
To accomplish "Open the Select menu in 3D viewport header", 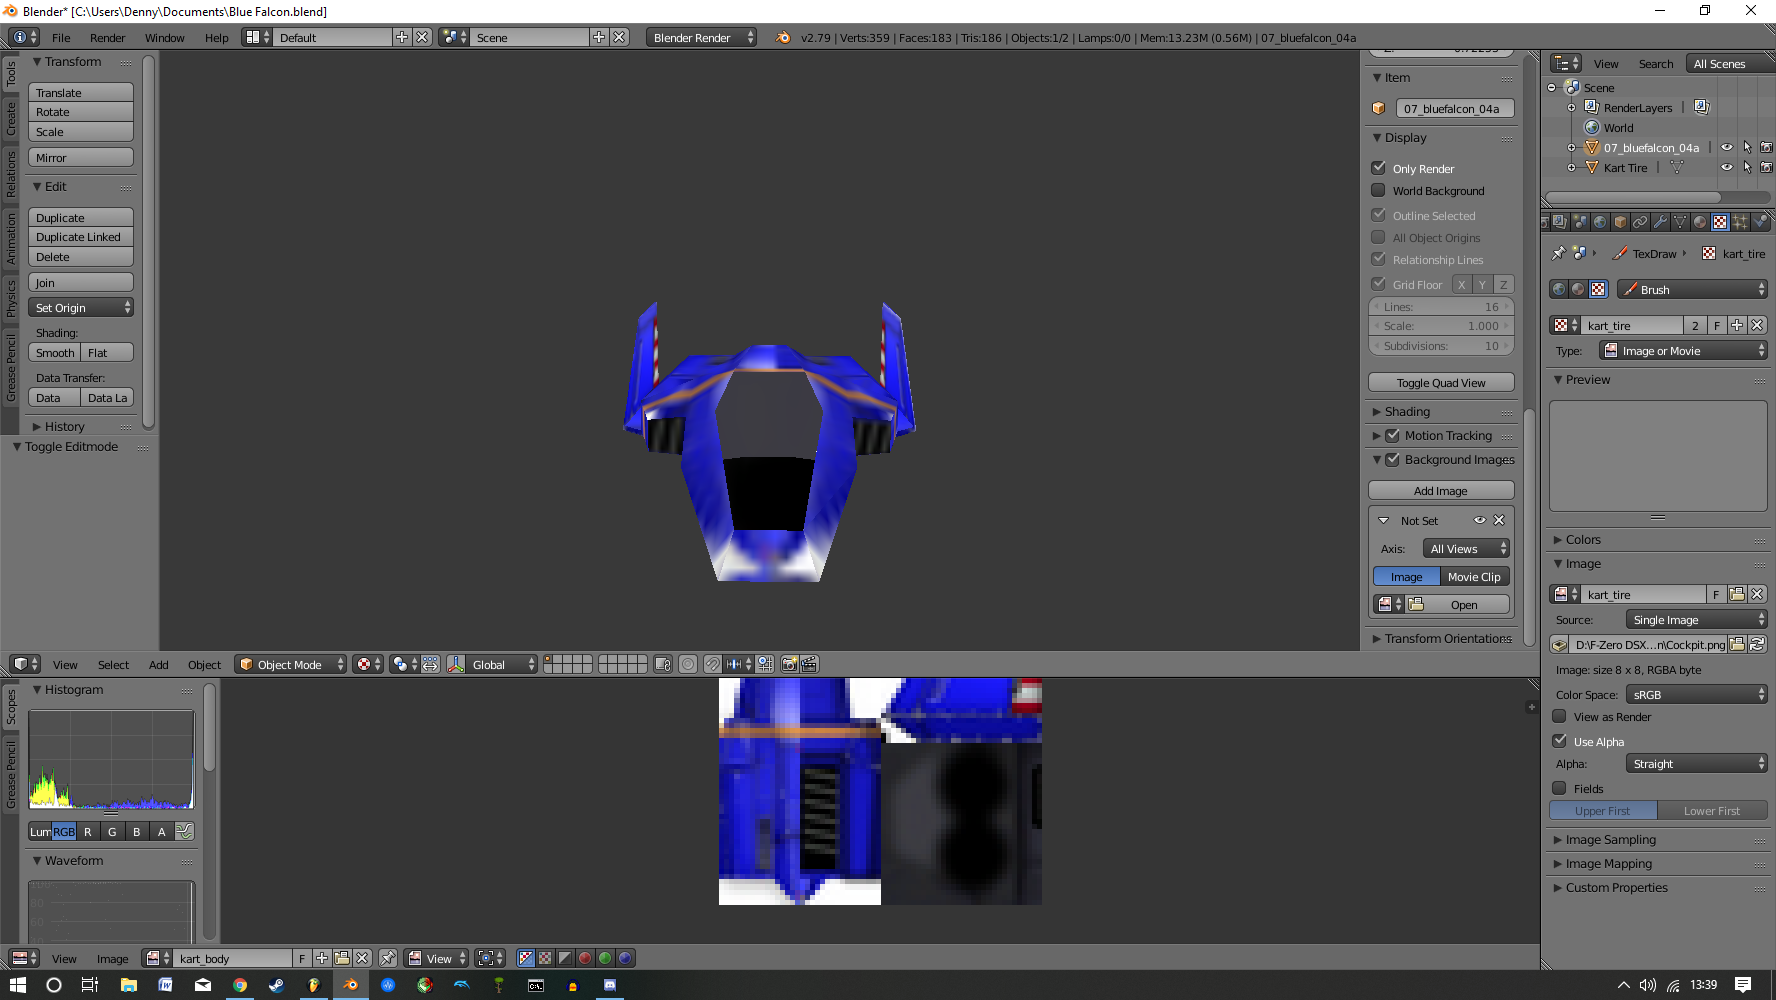I will pos(113,665).
